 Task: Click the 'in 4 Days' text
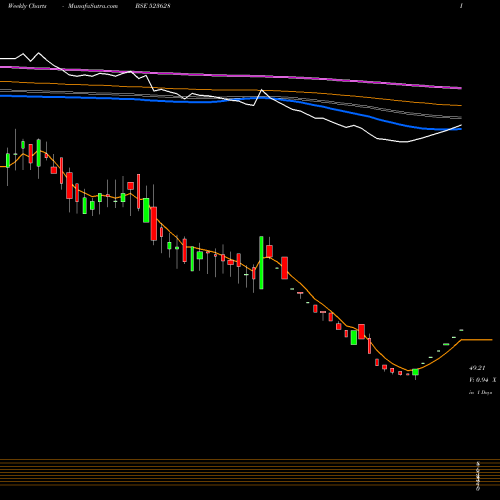[480, 393]
